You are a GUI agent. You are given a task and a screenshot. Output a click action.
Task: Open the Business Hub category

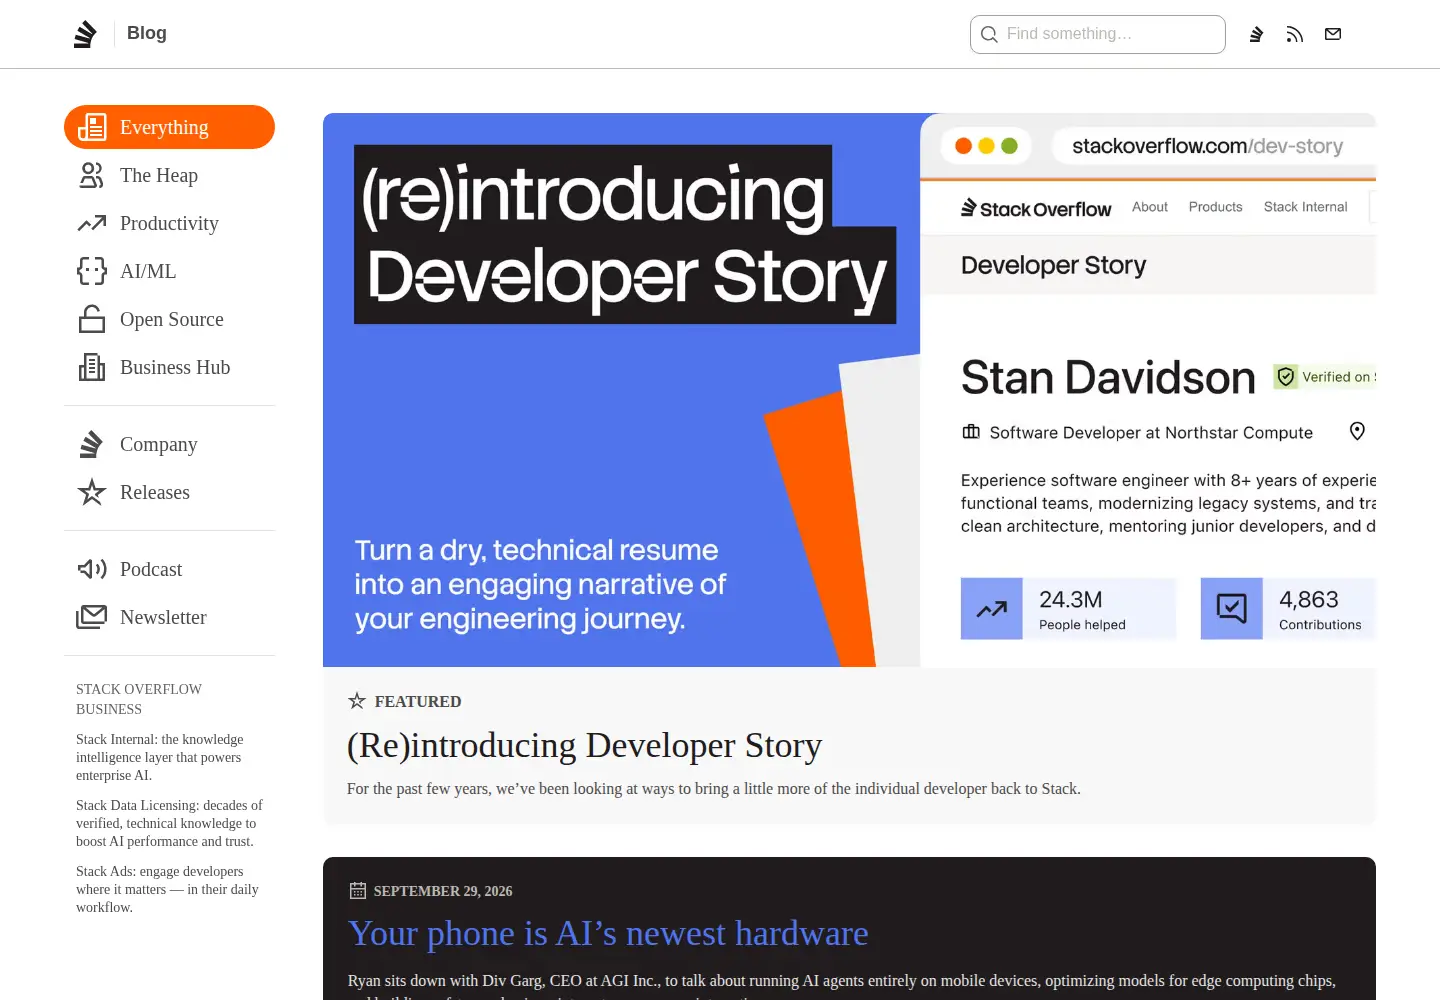175,367
